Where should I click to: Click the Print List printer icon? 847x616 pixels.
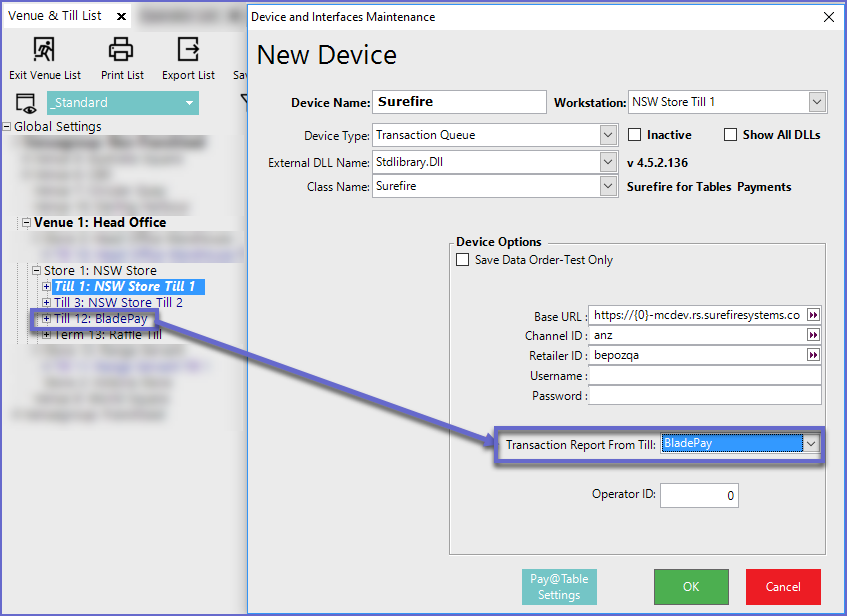121,49
